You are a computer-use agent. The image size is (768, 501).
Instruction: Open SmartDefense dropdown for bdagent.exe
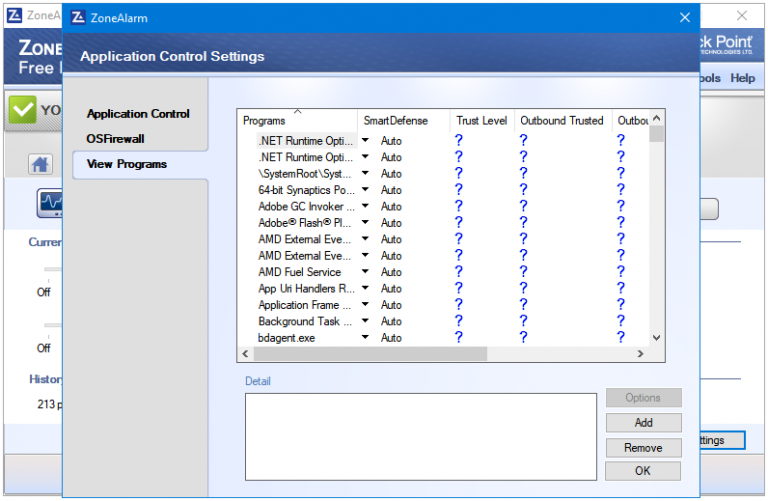pyautogui.click(x=365, y=337)
